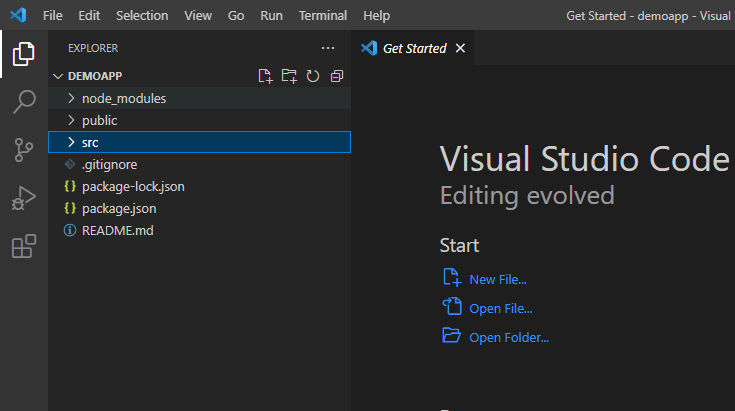Viewport: 735px width, 411px height.
Task: Click the New File... link
Action: pos(497,280)
